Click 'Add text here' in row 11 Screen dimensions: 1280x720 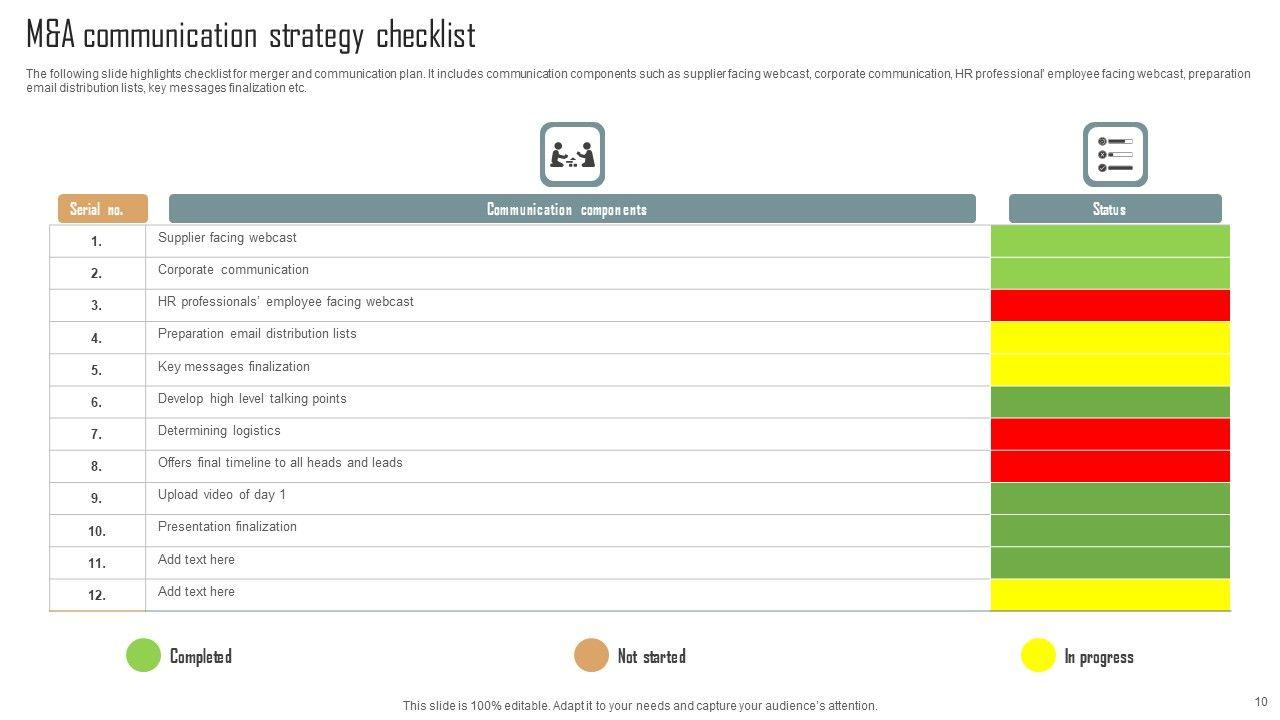(196, 560)
